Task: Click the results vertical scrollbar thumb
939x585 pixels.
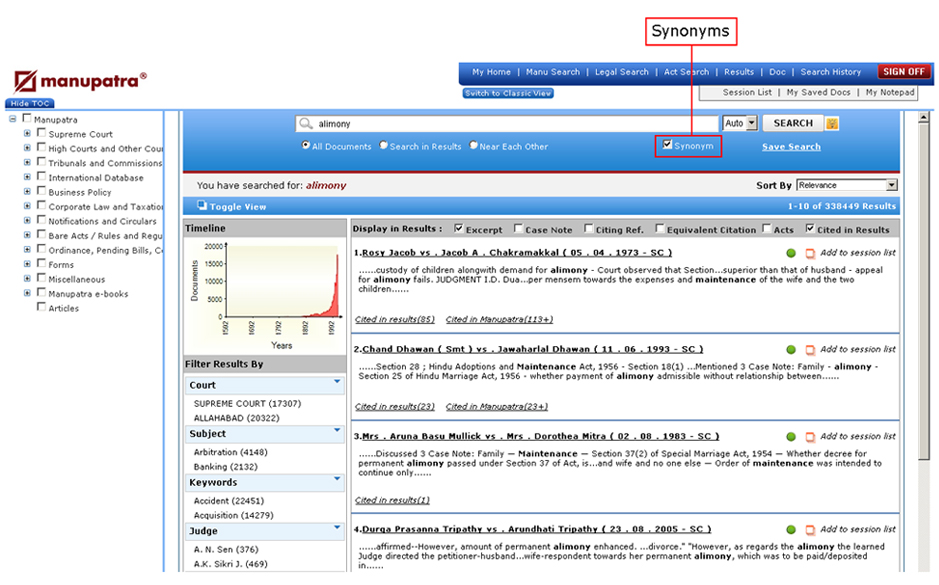Action: point(924,292)
